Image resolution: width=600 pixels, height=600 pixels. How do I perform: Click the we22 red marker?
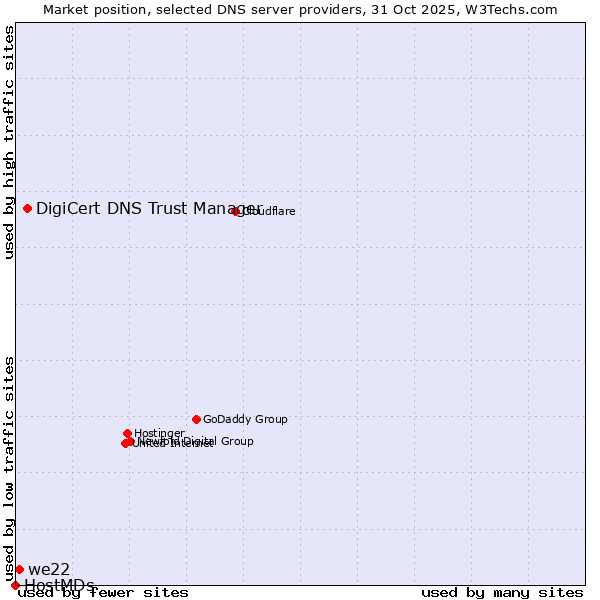(19, 569)
